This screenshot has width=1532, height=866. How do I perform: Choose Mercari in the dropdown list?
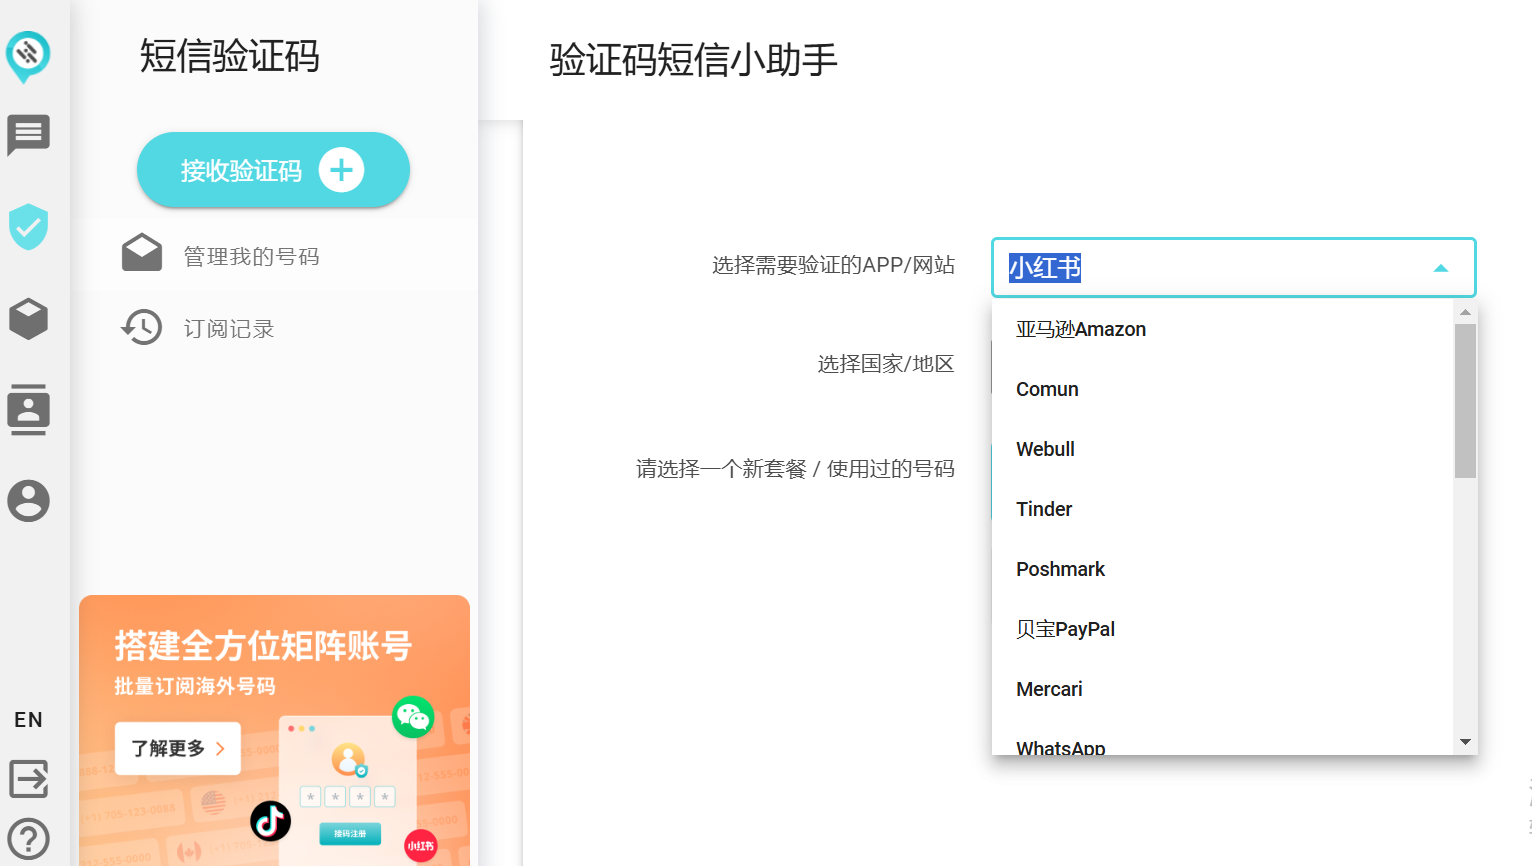coord(1222,689)
